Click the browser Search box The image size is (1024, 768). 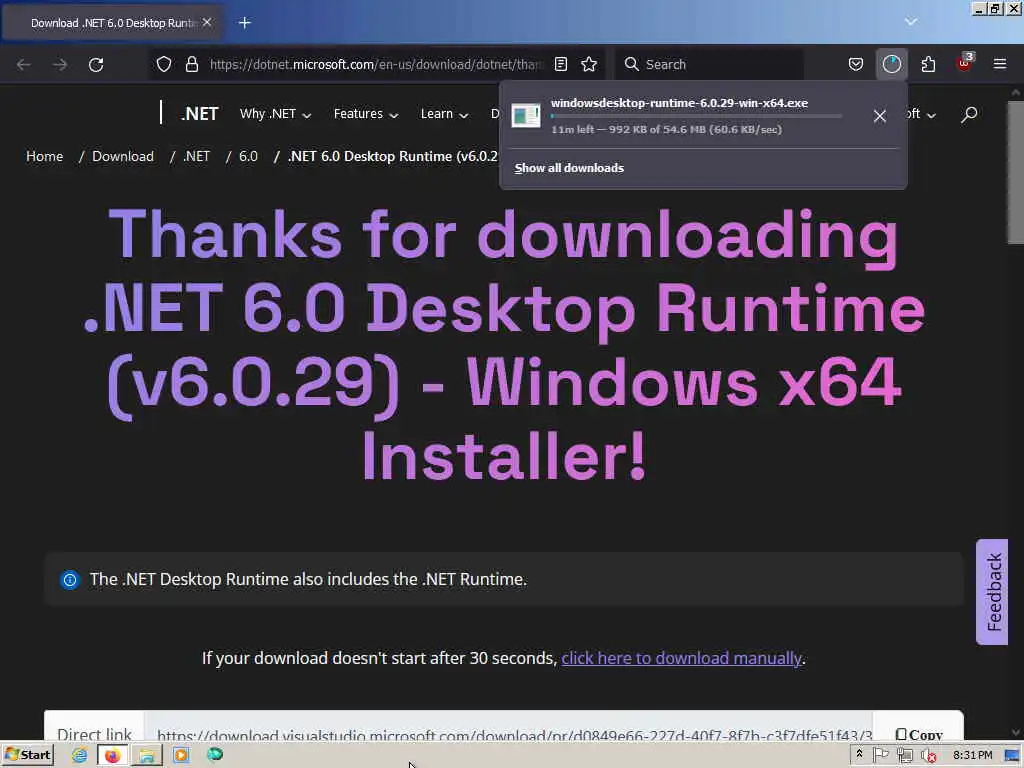[709, 64]
